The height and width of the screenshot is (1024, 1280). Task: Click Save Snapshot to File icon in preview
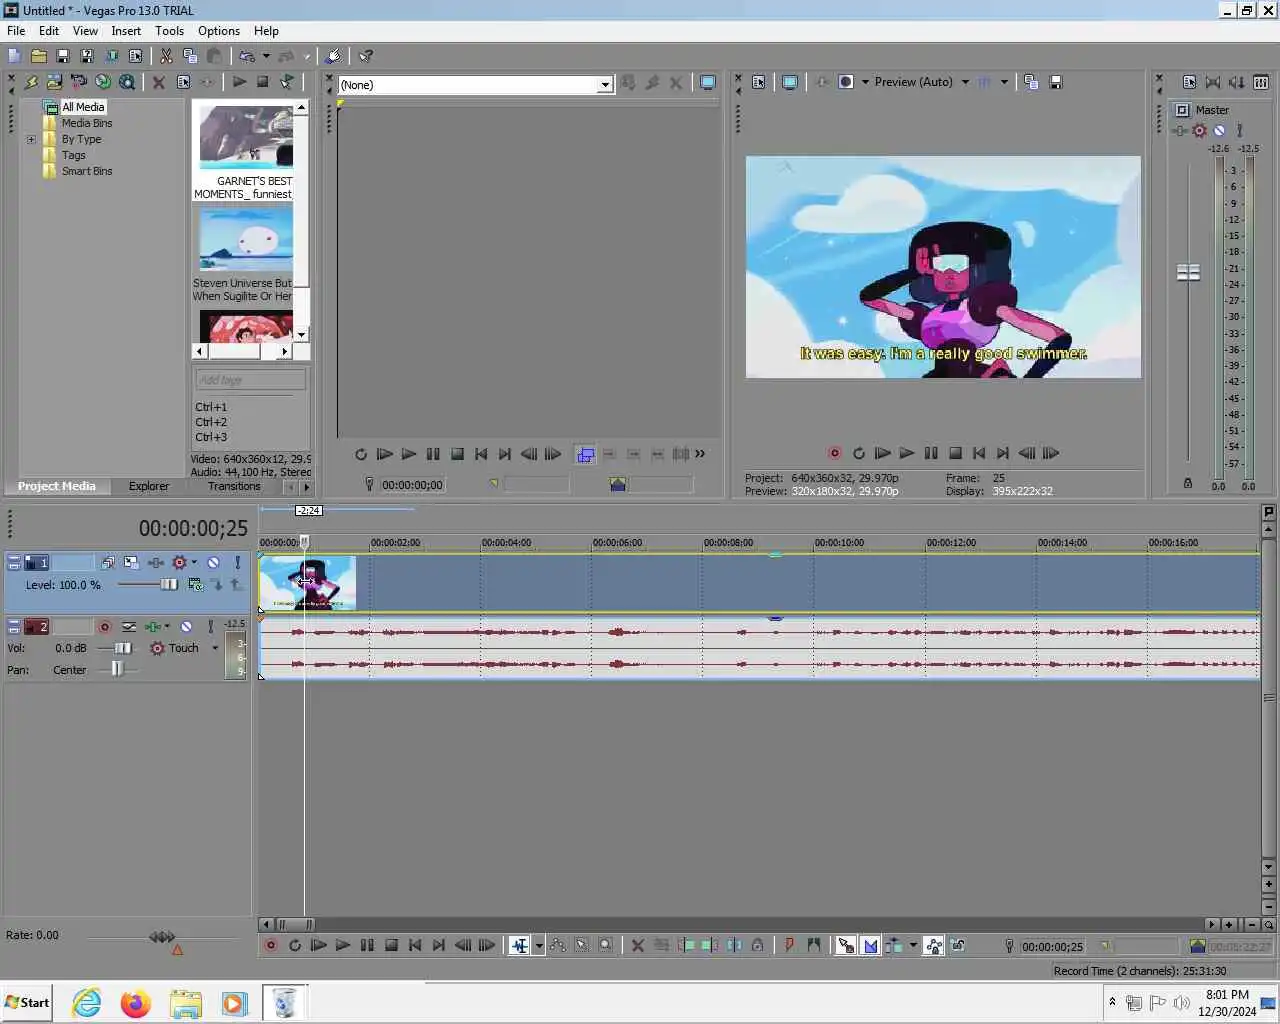pyautogui.click(x=1055, y=82)
